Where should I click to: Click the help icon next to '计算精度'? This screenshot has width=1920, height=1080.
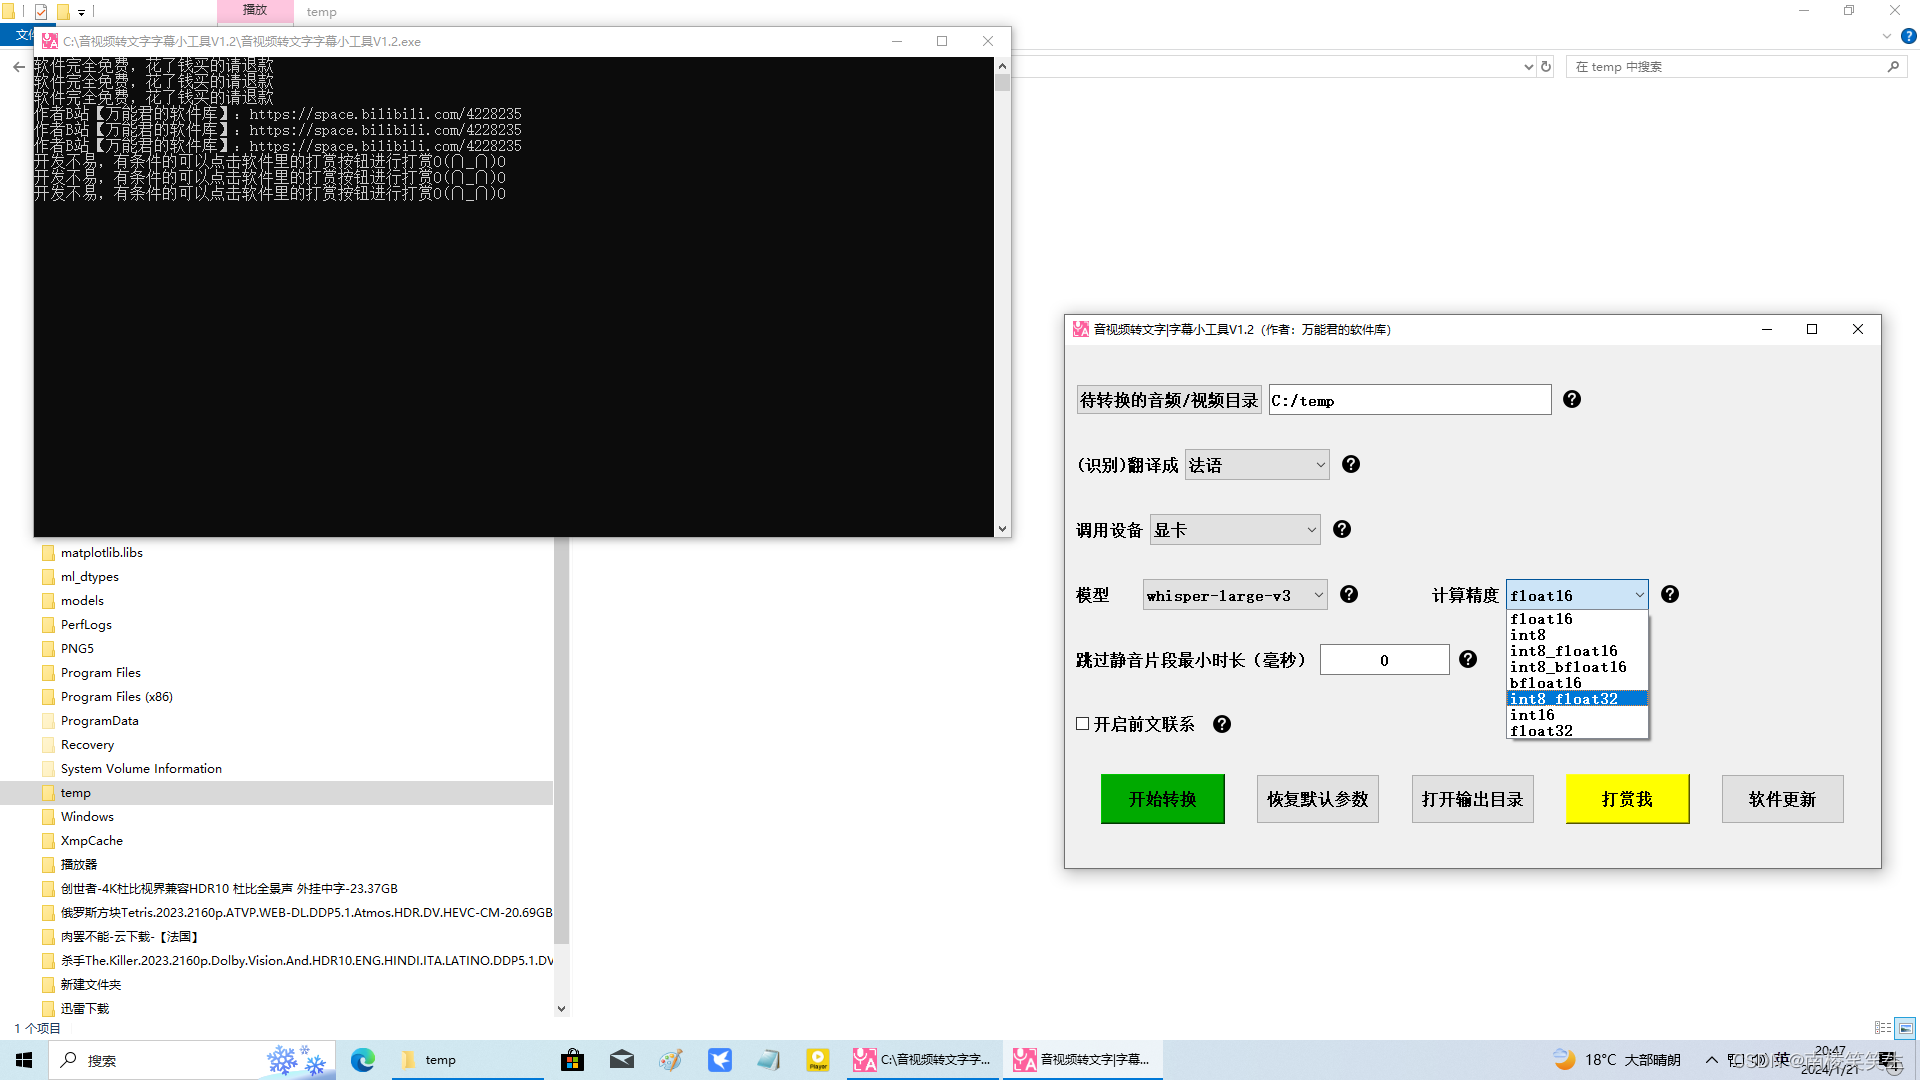pyautogui.click(x=1669, y=595)
